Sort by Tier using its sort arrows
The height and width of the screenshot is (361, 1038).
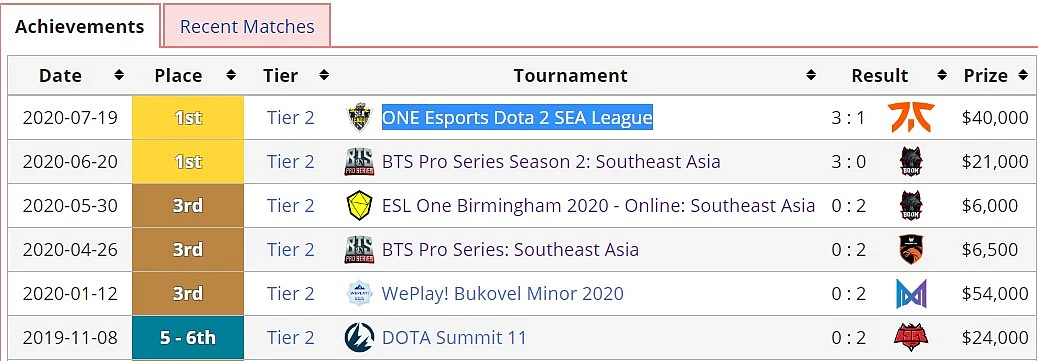click(x=324, y=76)
